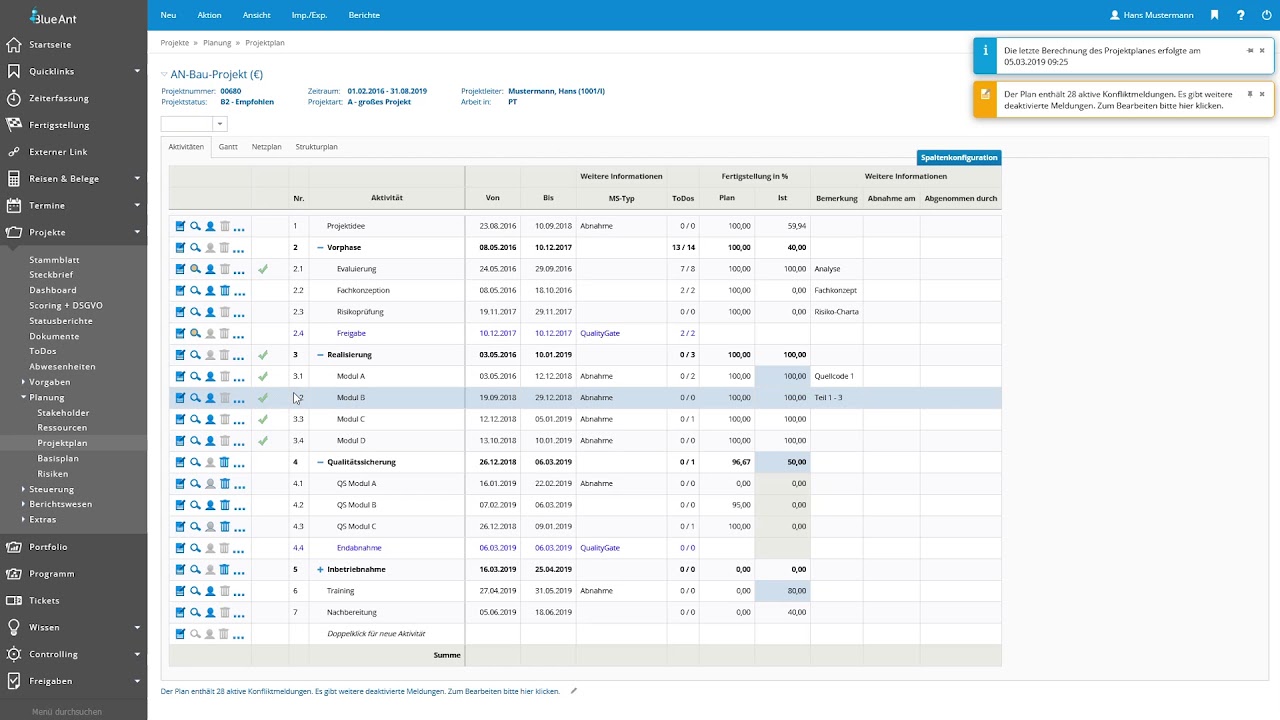Image resolution: width=1280 pixels, height=720 pixels.
Task: Open the three-dots menu for Training row
Action: (x=239, y=592)
